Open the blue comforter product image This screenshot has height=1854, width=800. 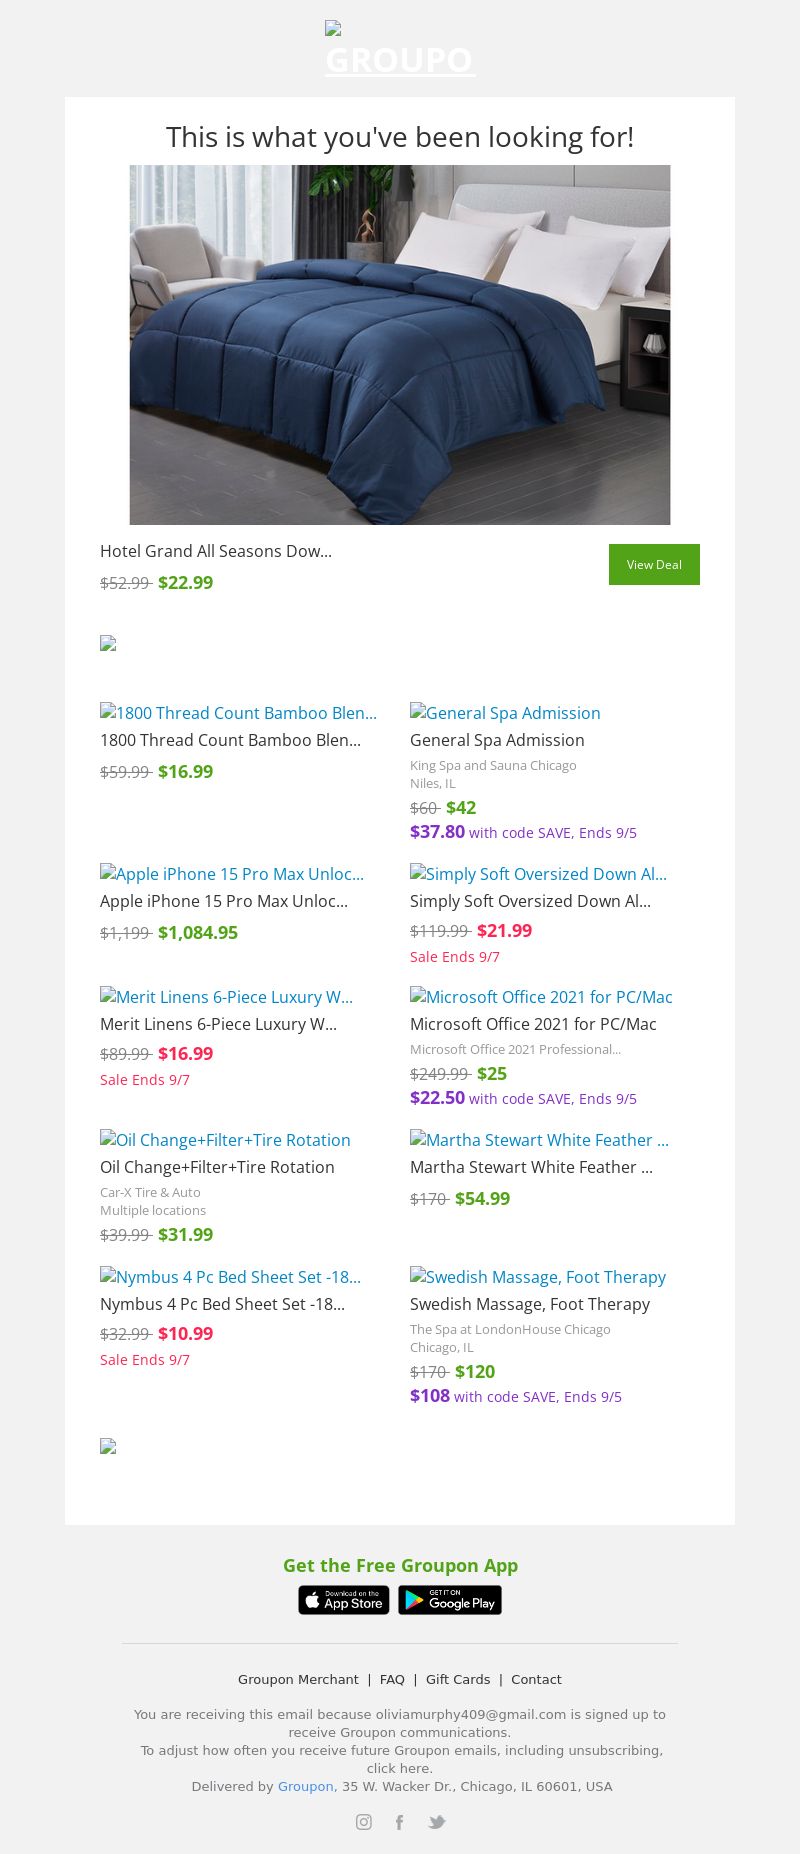(x=400, y=344)
